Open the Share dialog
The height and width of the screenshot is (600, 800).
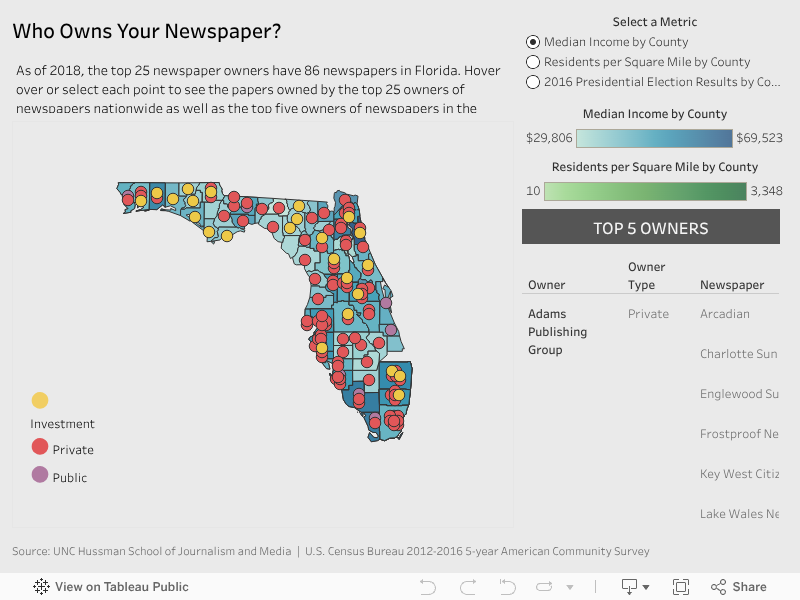[738, 587]
